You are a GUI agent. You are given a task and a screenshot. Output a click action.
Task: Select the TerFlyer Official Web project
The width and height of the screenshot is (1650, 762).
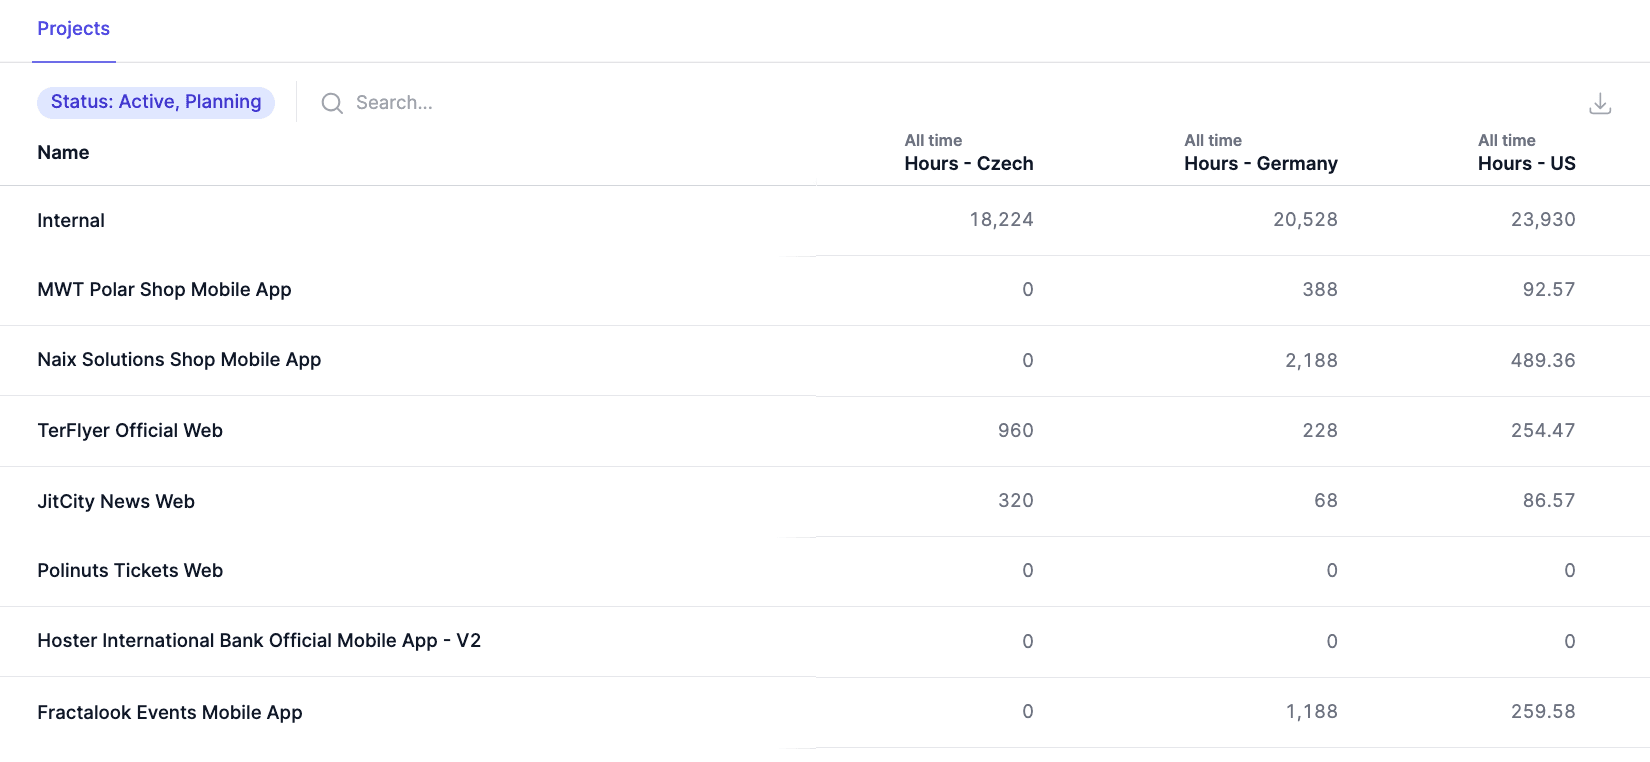130,431
